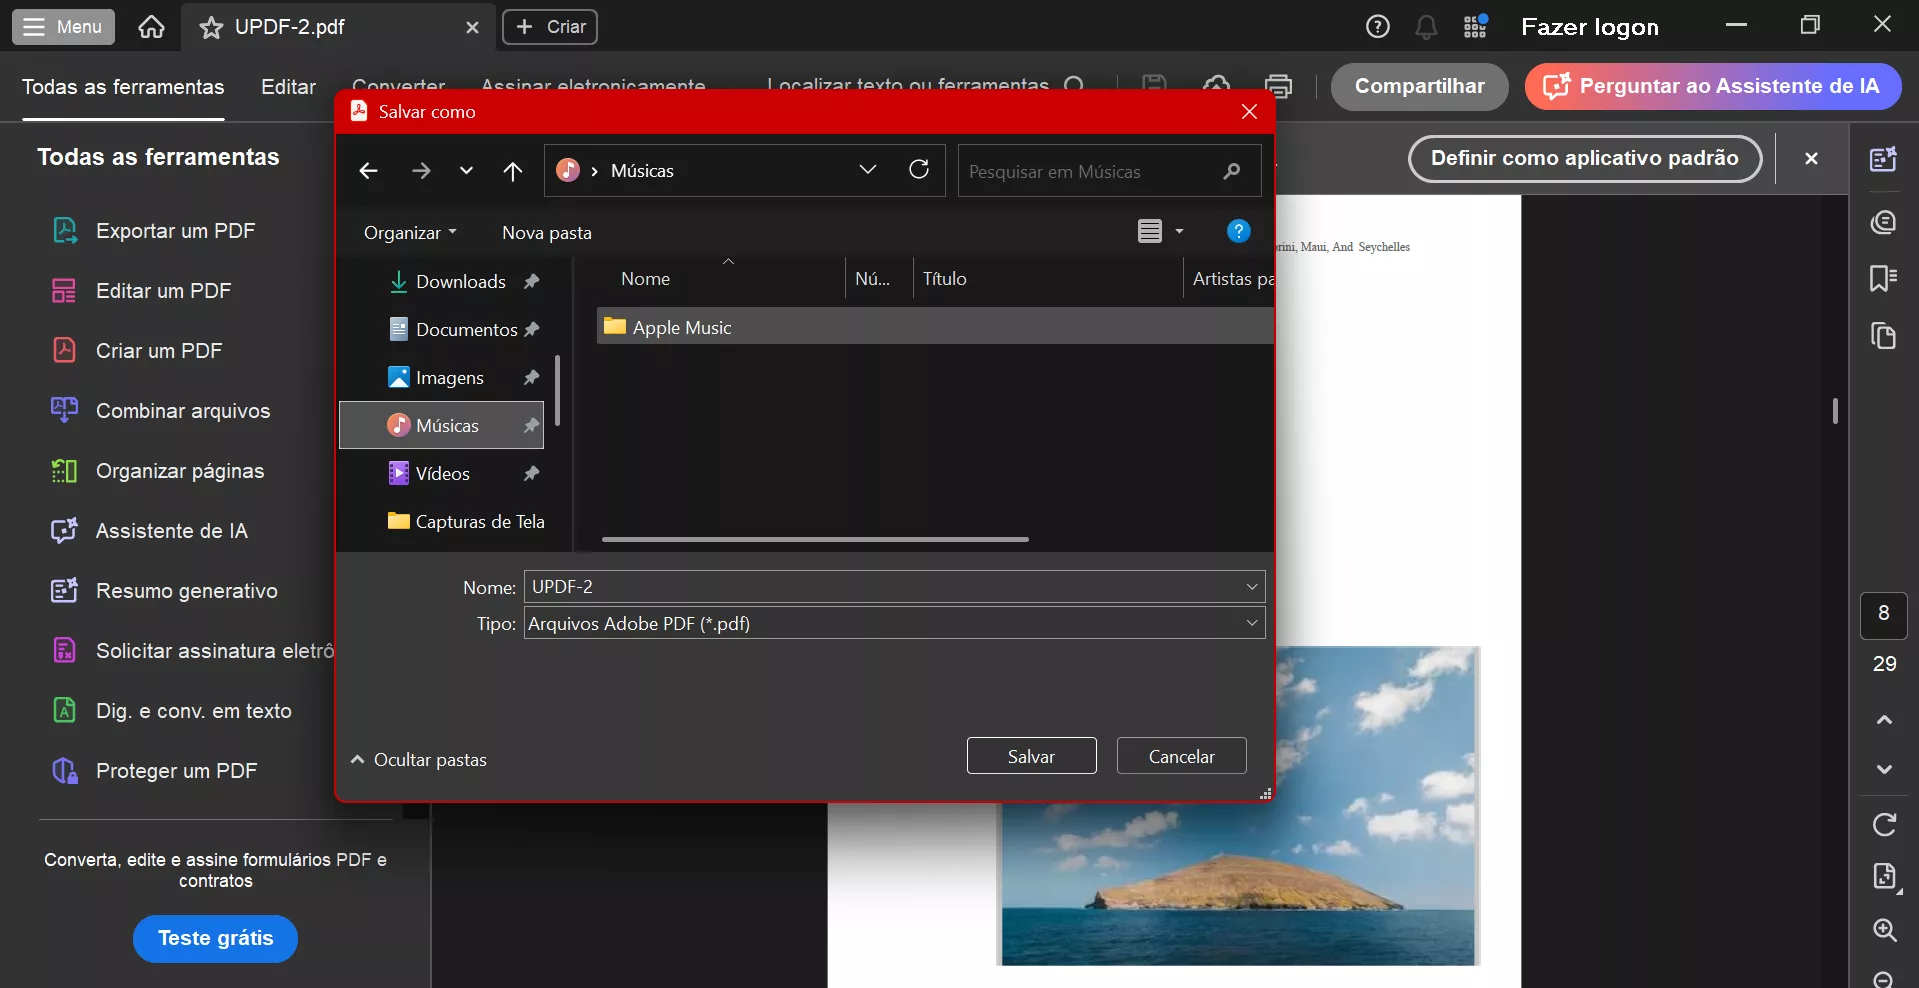This screenshot has height=988, width=1919.
Task: Show the bookmarks panel
Action: click(x=1884, y=279)
